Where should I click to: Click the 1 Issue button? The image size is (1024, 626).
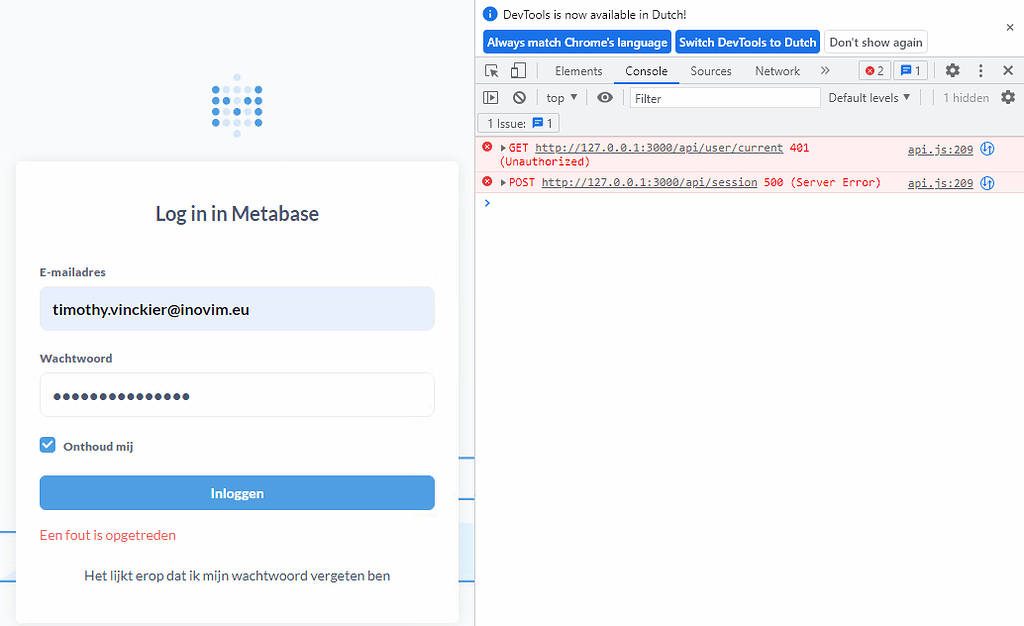click(519, 123)
